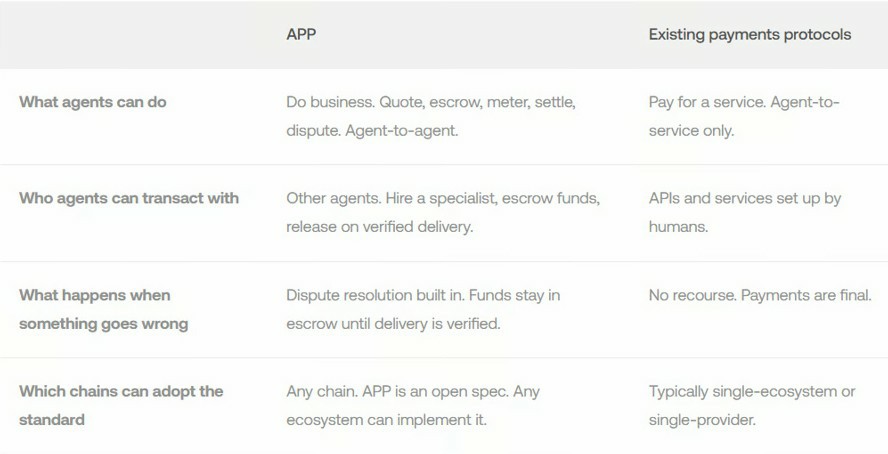The image size is (888, 454).
Task: Select the 'What agents can do' row label
Action: pyautogui.click(x=93, y=102)
